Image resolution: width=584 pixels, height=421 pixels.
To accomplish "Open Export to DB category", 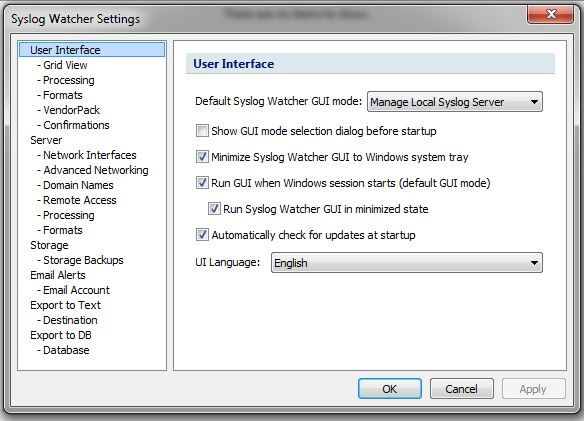I will pyautogui.click(x=61, y=335).
